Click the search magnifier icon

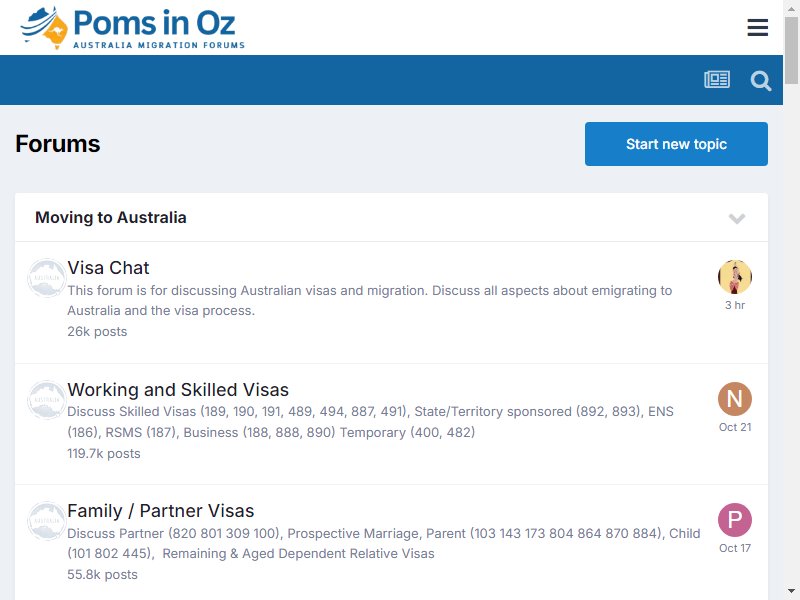760,81
